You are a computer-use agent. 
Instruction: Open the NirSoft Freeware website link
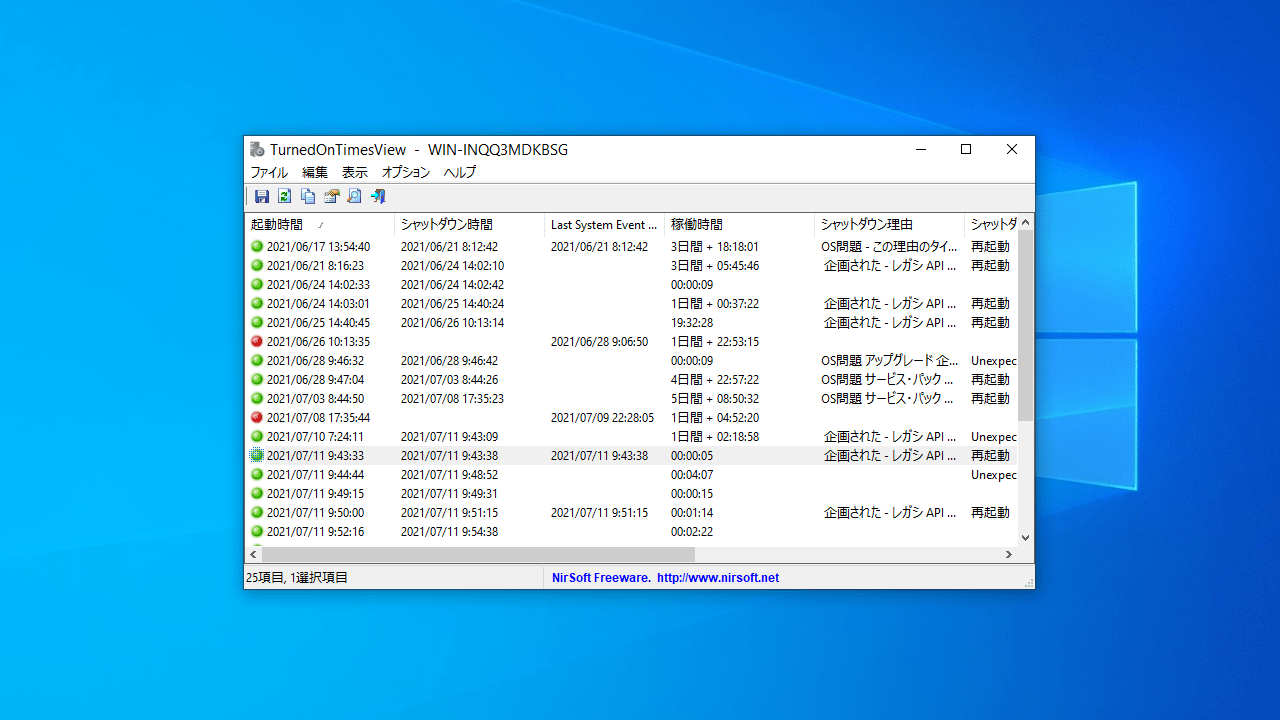pos(665,578)
